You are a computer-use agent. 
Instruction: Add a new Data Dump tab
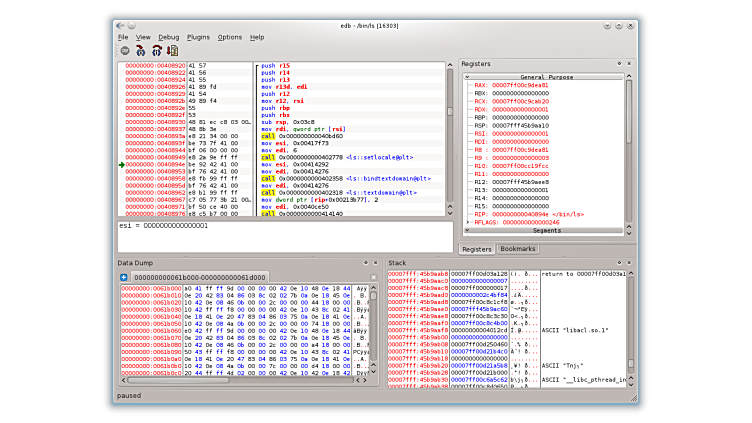[123, 277]
